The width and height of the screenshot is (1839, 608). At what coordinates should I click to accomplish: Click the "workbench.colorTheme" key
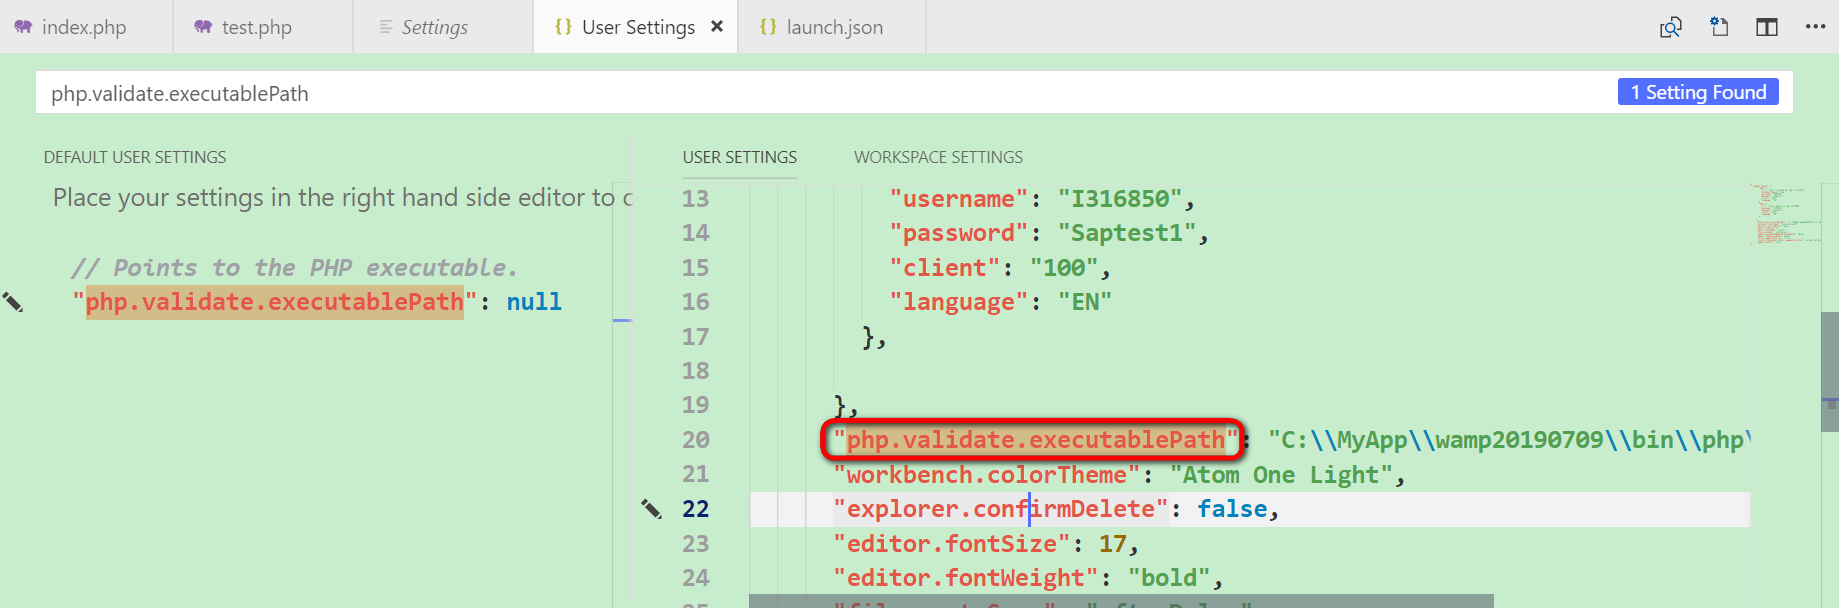[987, 475]
